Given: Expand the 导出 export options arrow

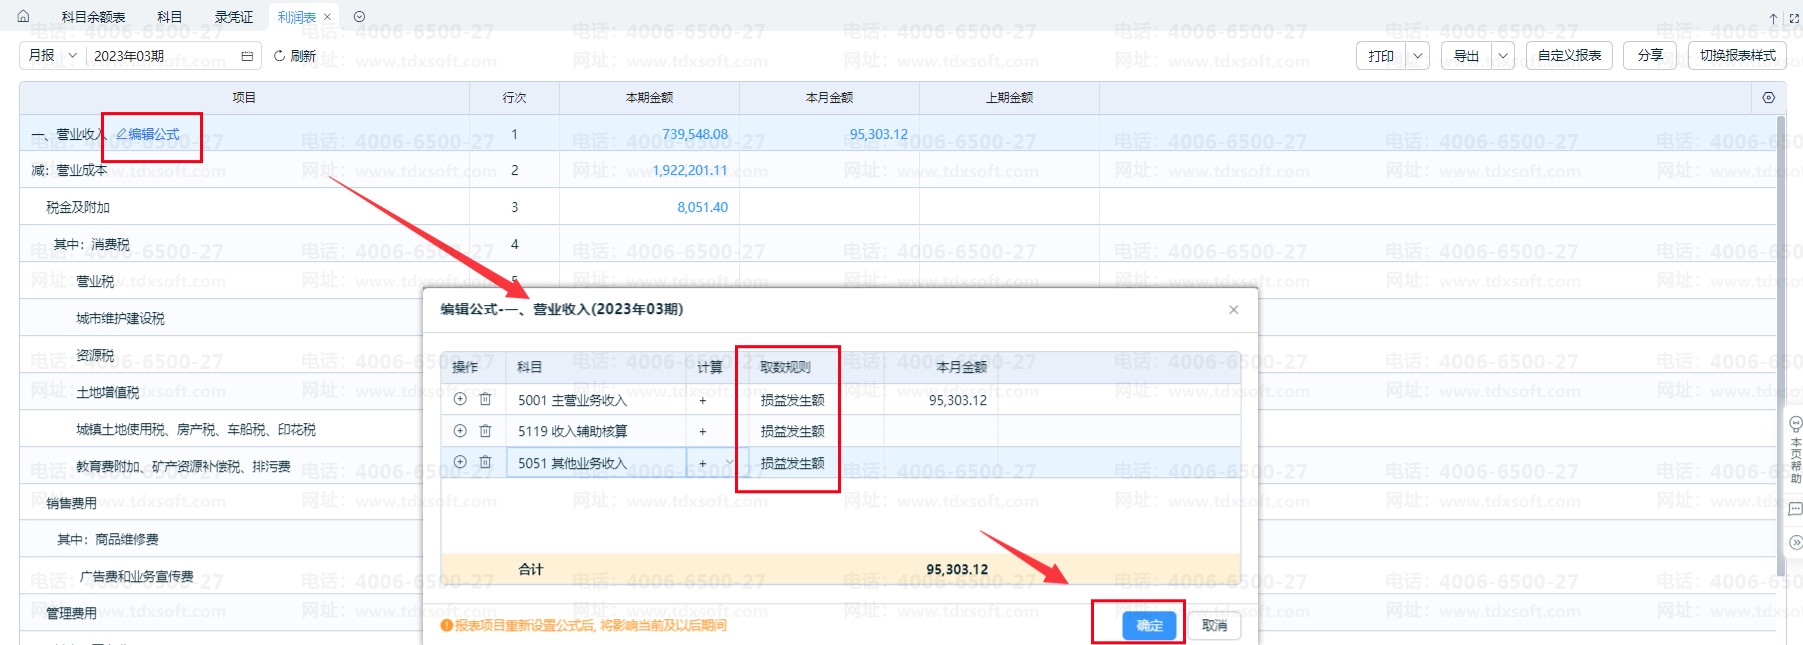Looking at the screenshot, I should point(1502,56).
